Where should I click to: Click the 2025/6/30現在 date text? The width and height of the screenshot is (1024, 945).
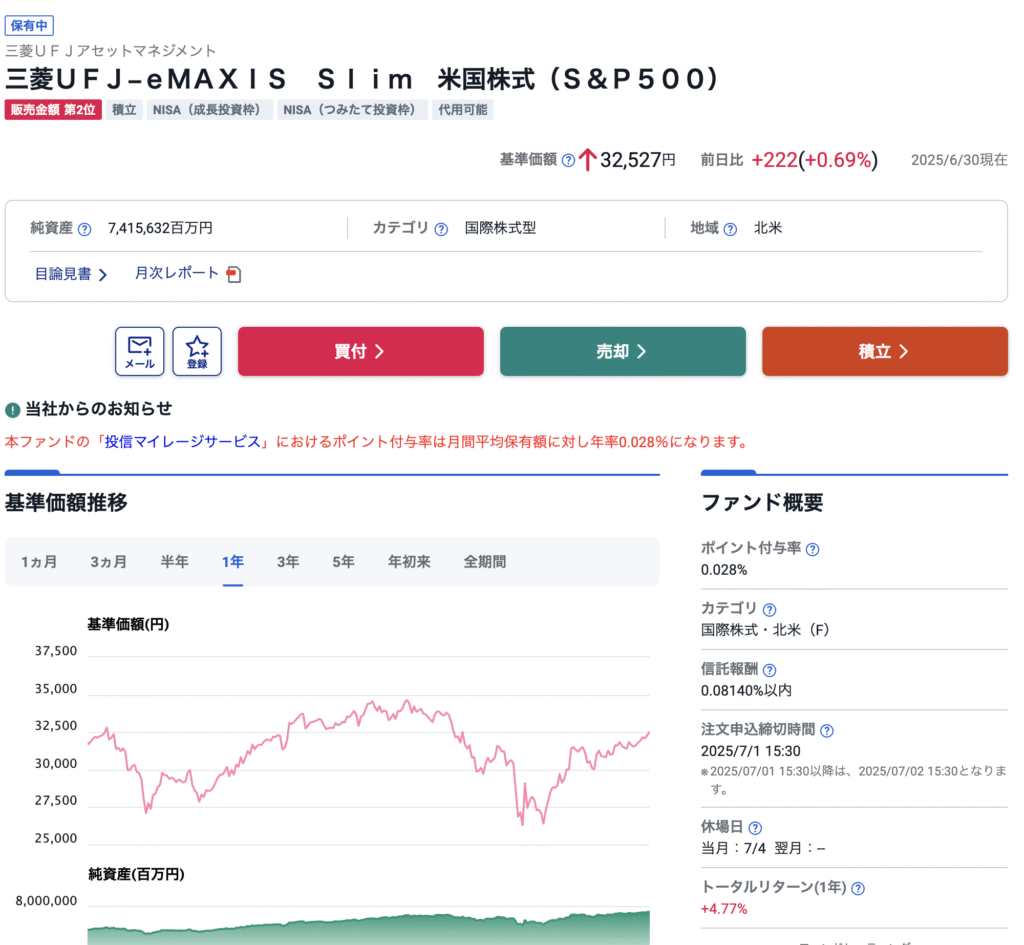(x=959, y=160)
